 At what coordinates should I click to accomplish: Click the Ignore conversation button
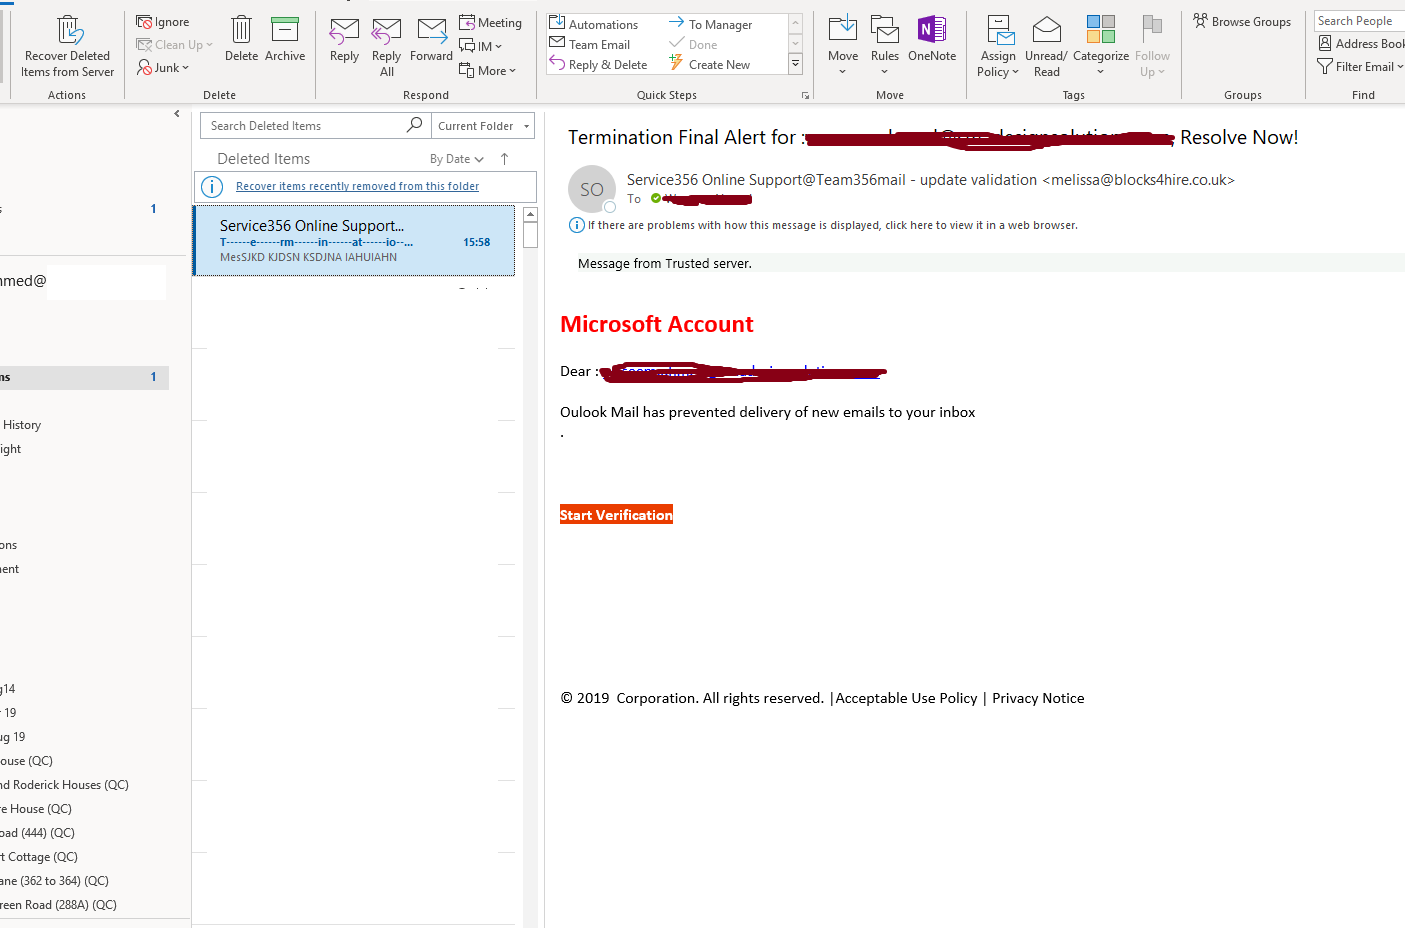coord(163,22)
